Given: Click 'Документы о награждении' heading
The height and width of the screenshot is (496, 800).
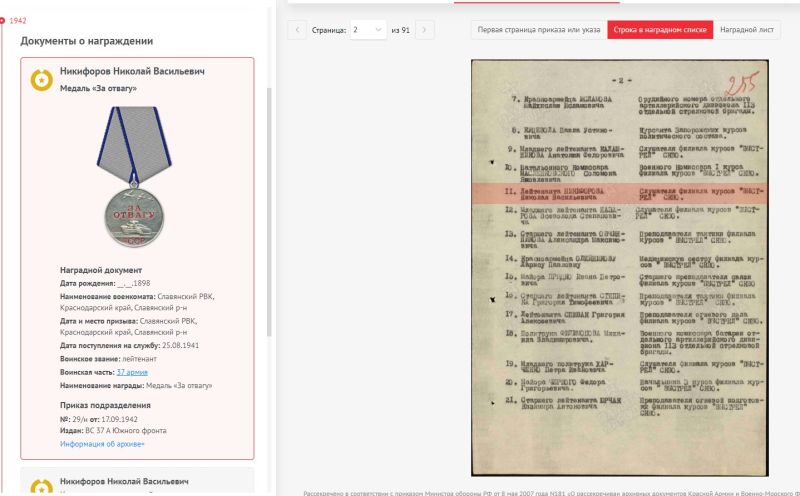Looking at the screenshot, I should (x=87, y=41).
